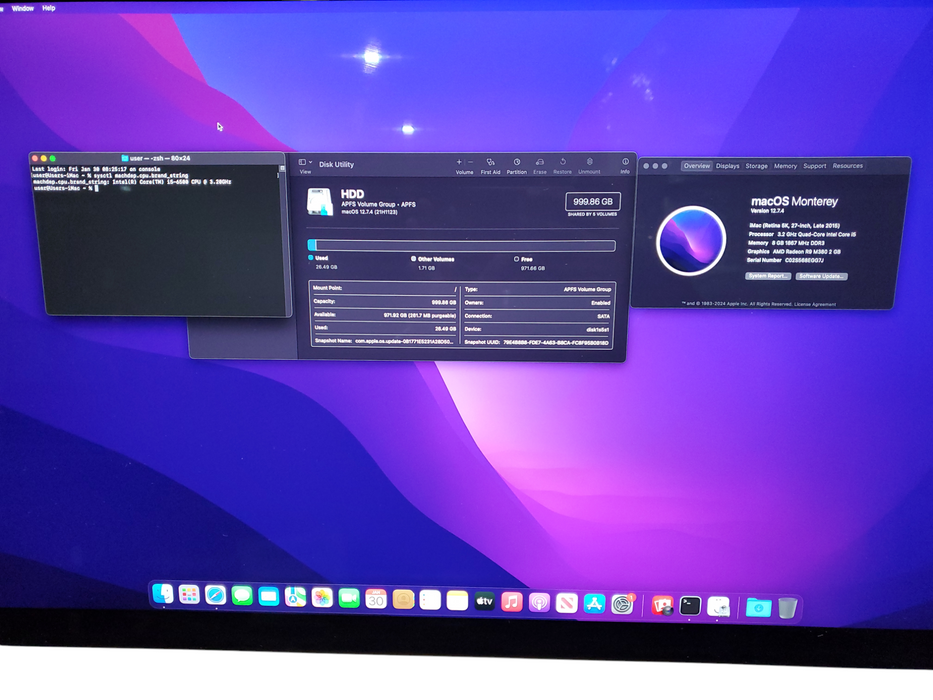The height and width of the screenshot is (700, 933).
Task: Open Calendar showing 30 in Dock
Action: pos(375,599)
